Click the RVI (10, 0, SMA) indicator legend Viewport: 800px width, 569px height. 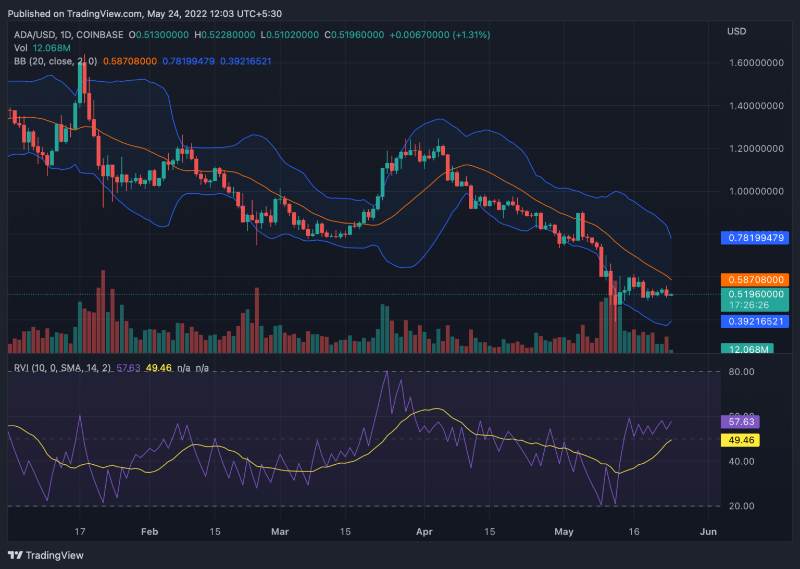[x=60, y=369]
